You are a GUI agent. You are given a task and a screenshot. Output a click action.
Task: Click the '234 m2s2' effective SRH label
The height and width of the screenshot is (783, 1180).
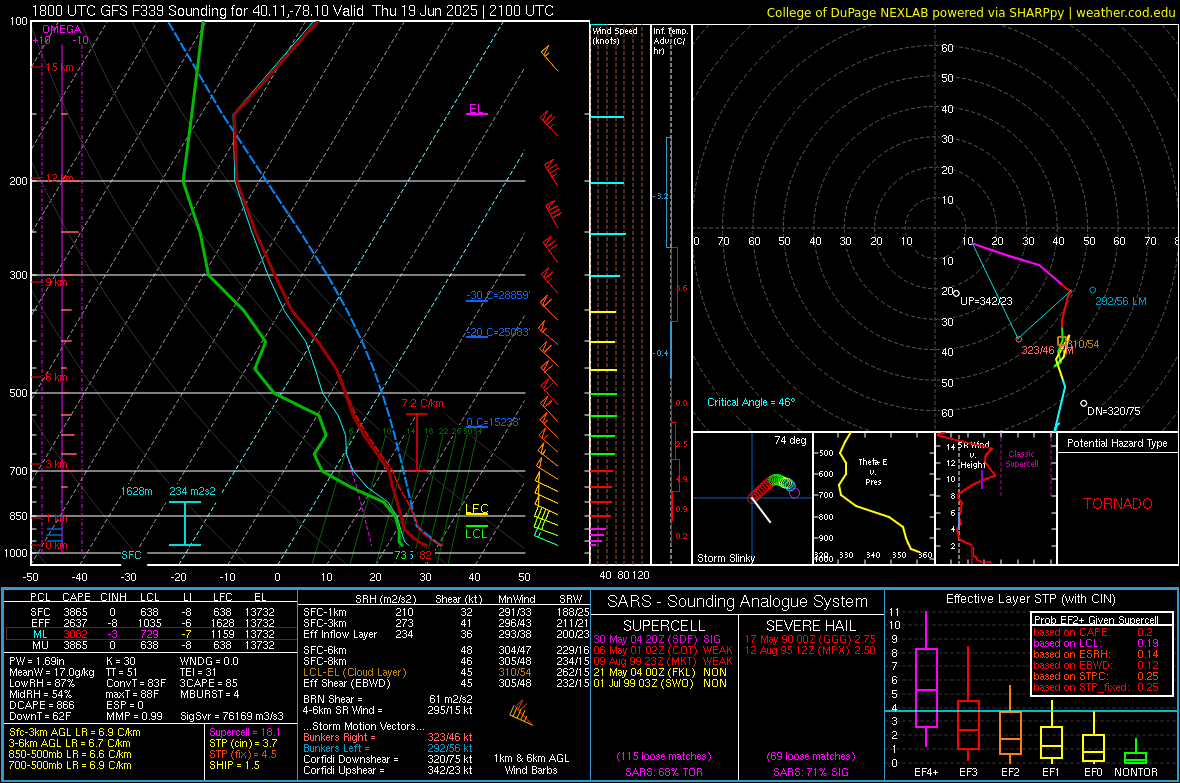tap(192, 491)
